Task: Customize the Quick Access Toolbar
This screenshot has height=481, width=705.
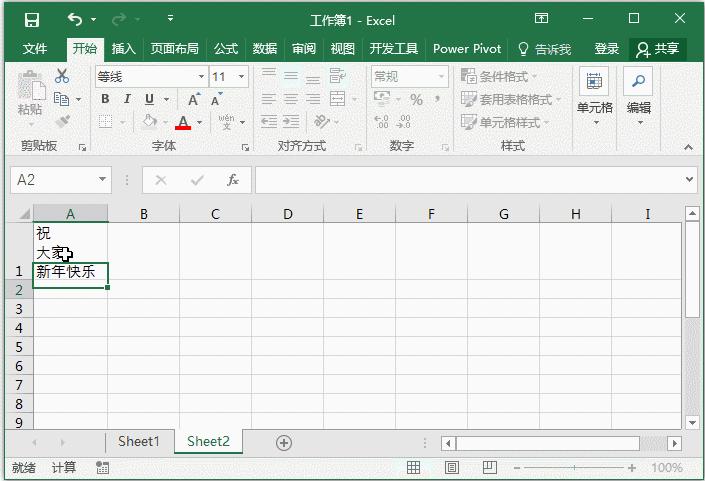Action: 170,18
